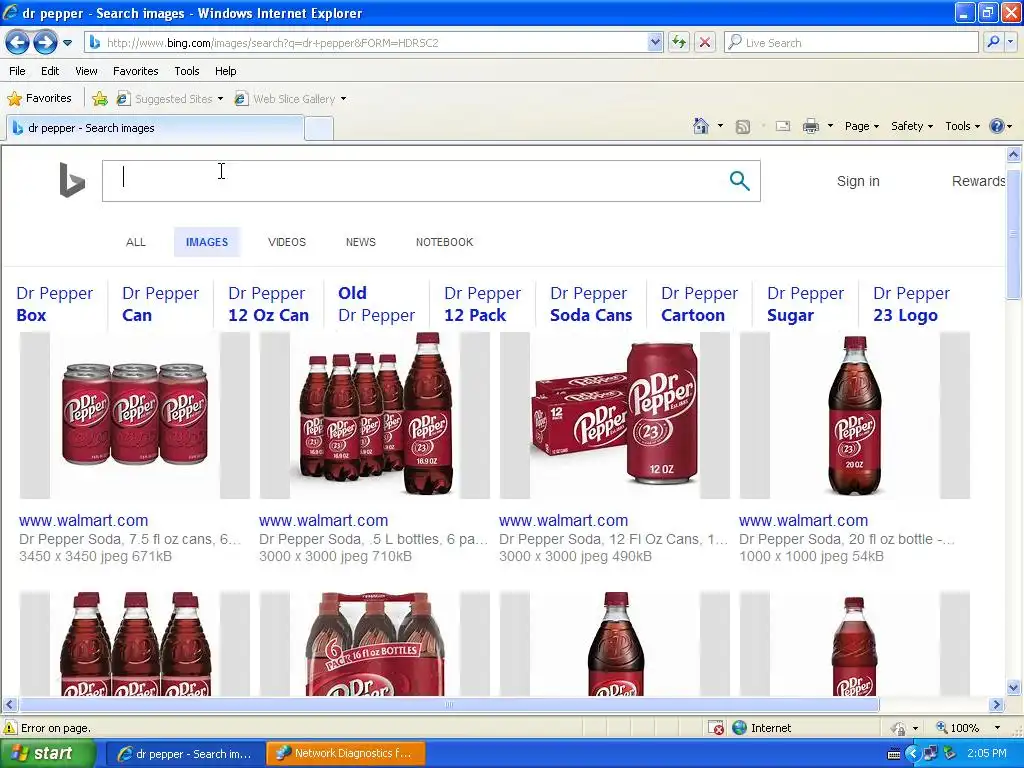Expand the address bar URL history dropdown
1024x768 pixels.
[x=655, y=42]
